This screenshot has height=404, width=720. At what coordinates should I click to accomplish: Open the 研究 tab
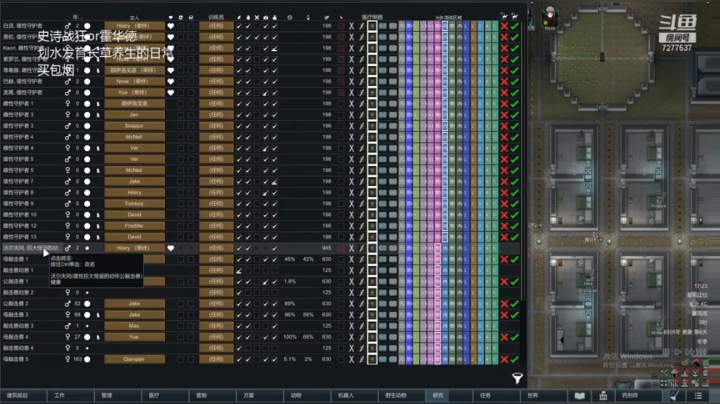449,395
